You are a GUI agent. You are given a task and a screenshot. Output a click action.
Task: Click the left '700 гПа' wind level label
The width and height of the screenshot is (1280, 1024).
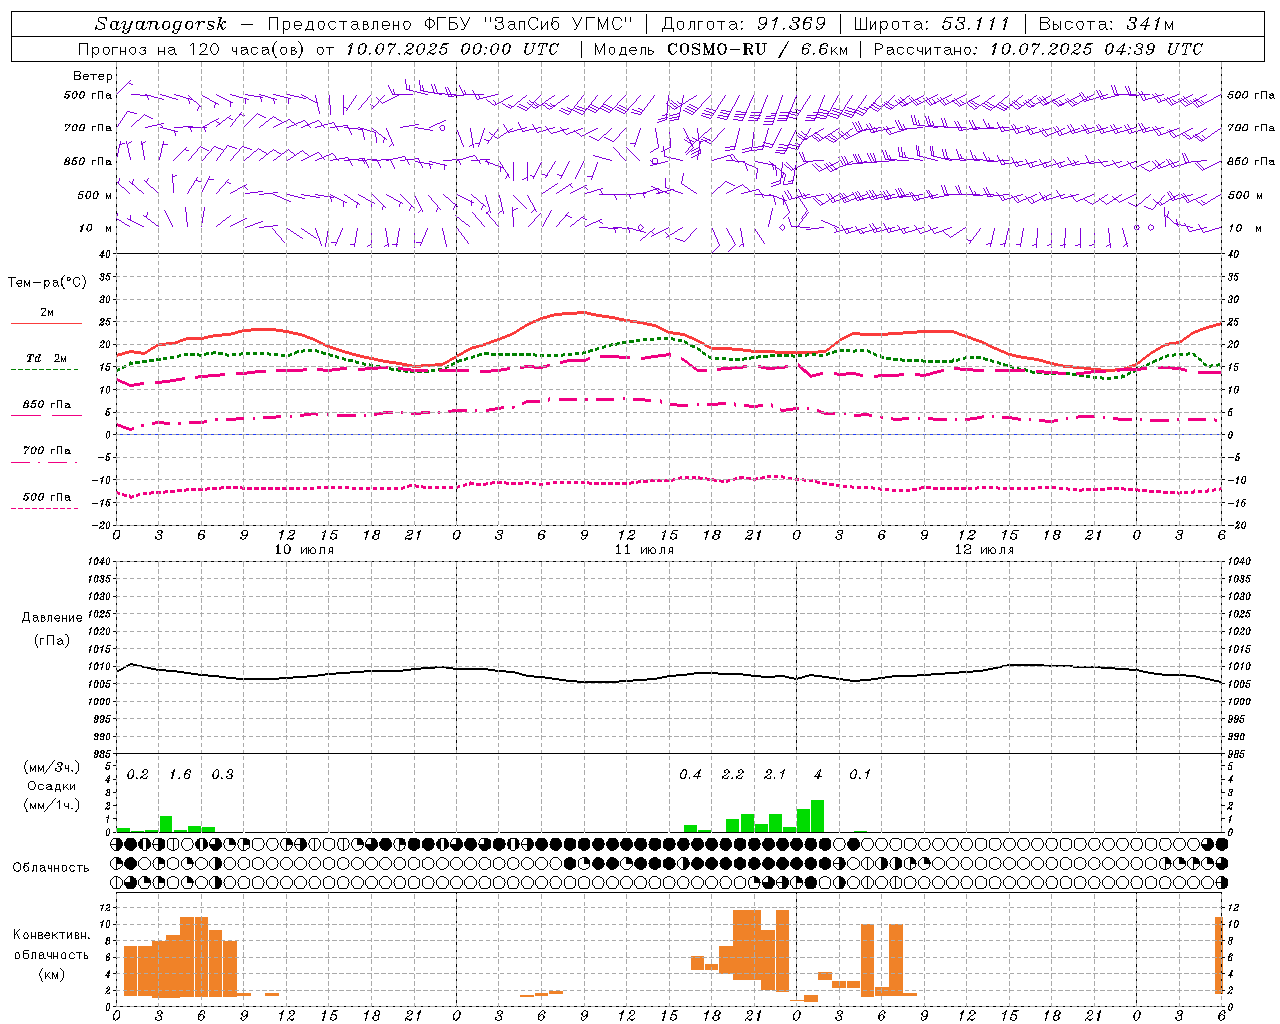pyautogui.click(x=88, y=128)
